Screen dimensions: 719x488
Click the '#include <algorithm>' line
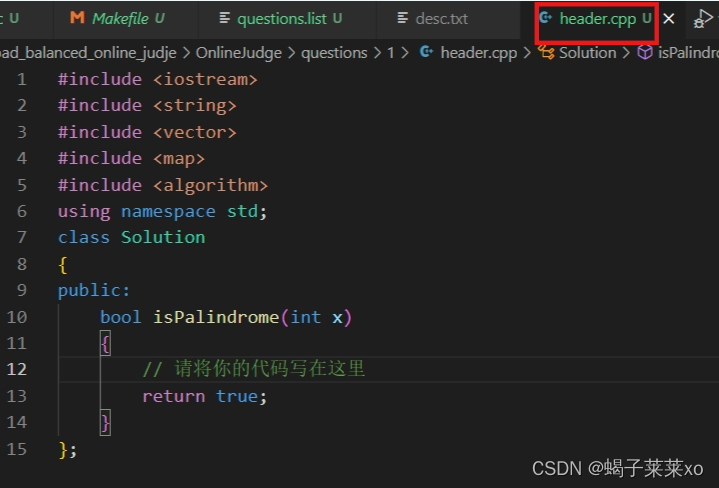pos(163,185)
